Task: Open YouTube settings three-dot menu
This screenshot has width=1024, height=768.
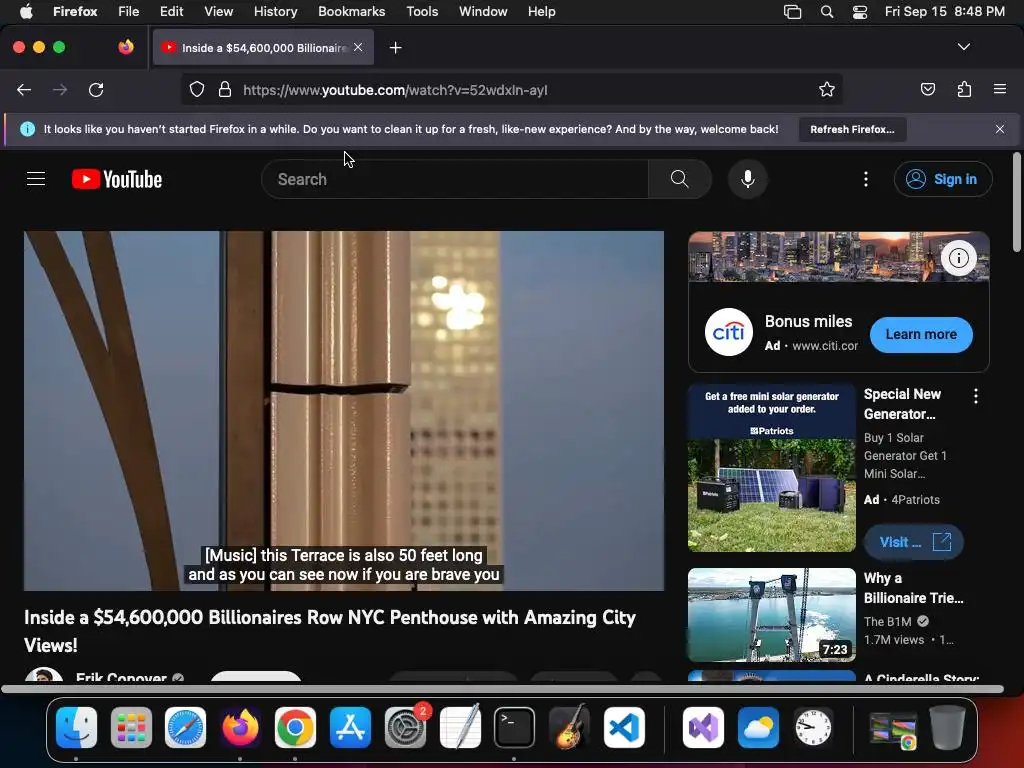Action: pyautogui.click(x=866, y=179)
